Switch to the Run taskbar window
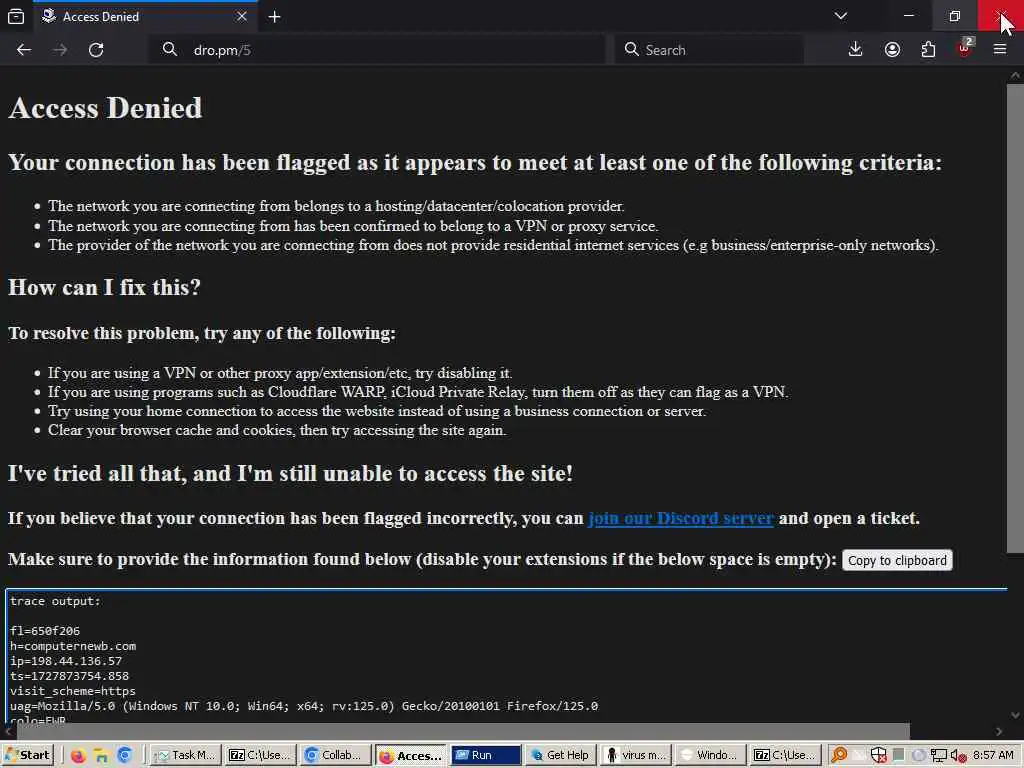 tap(486, 755)
